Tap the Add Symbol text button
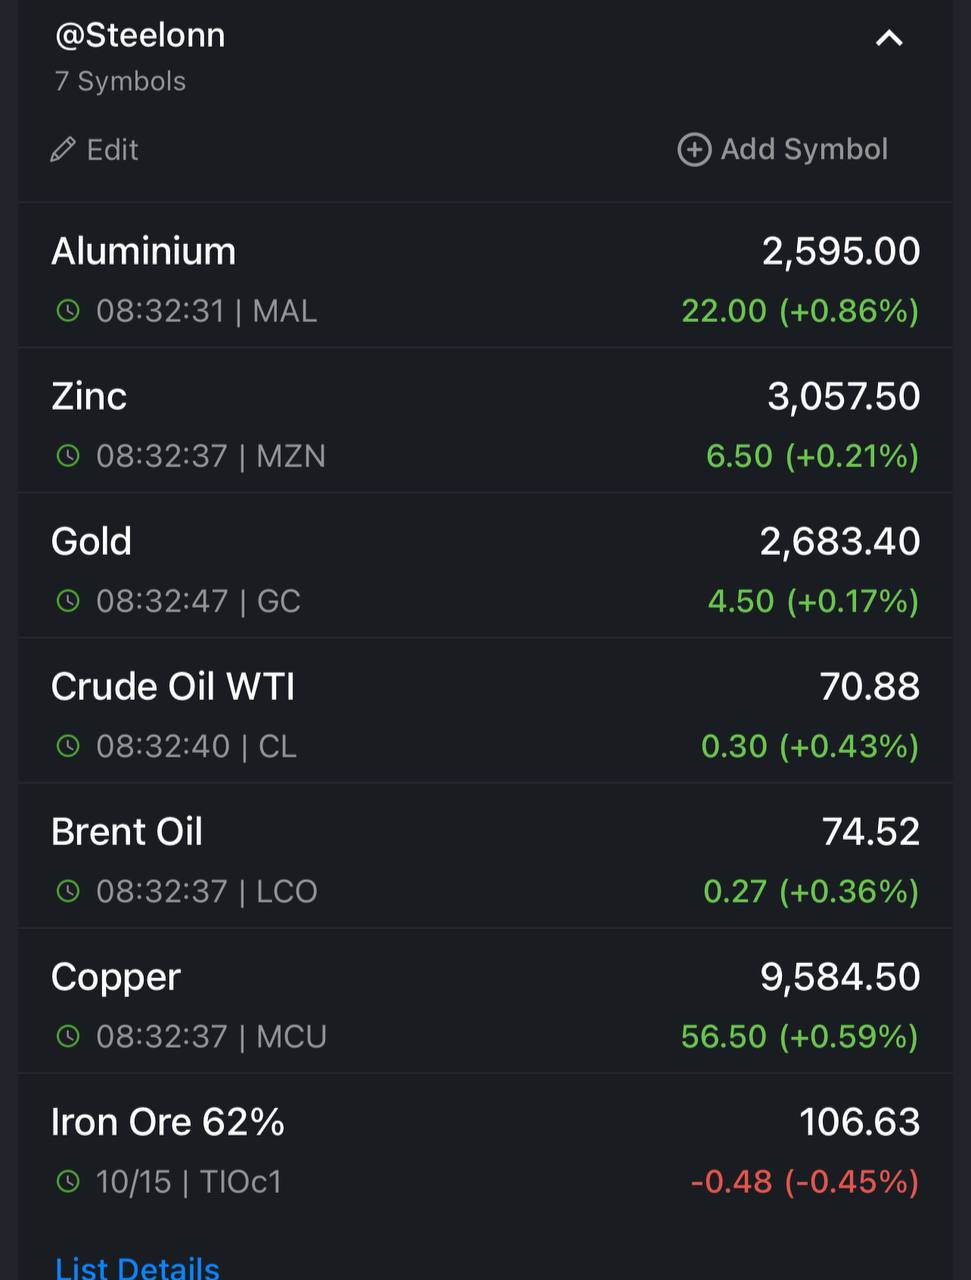The image size is (971, 1280). pyautogui.click(x=804, y=150)
